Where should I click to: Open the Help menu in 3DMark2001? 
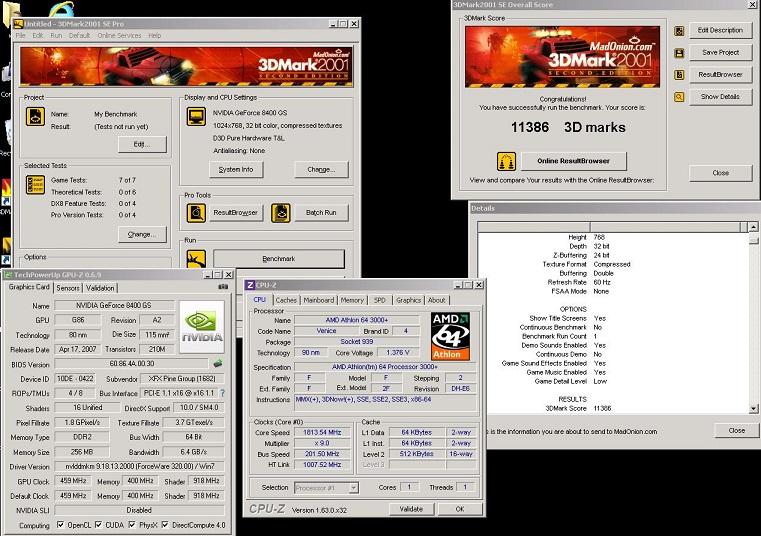[x=155, y=35]
